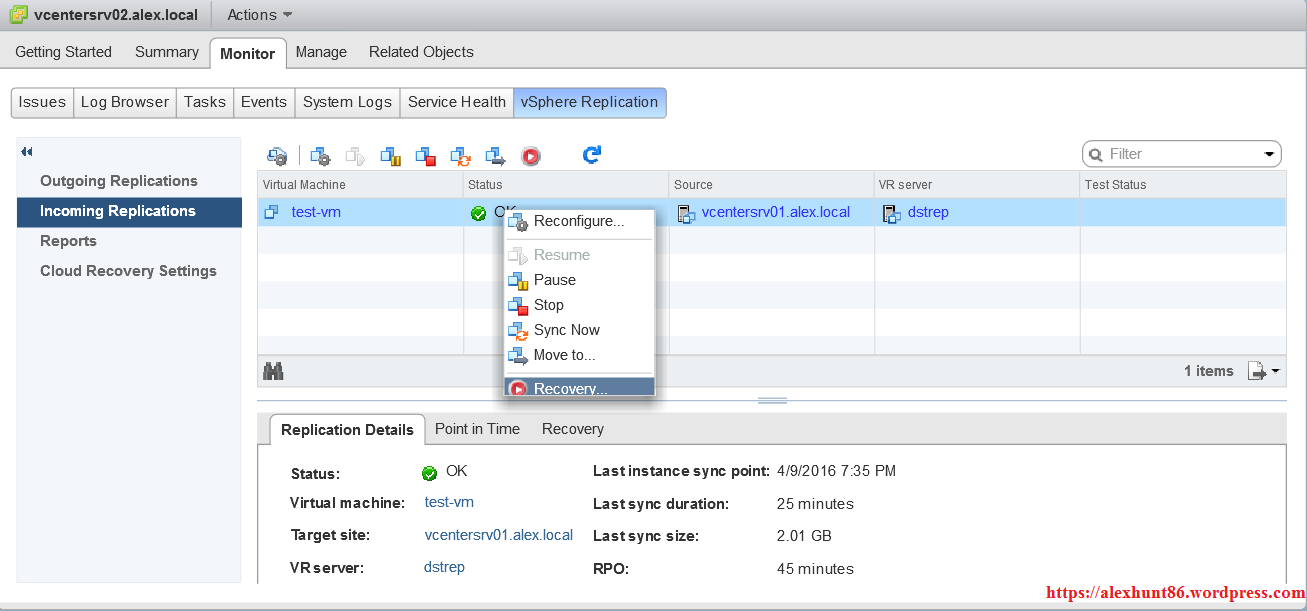Image resolution: width=1307 pixels, height=611 pixels.
Task: Click the Move to toolbar icon
Action: (495, 156)
